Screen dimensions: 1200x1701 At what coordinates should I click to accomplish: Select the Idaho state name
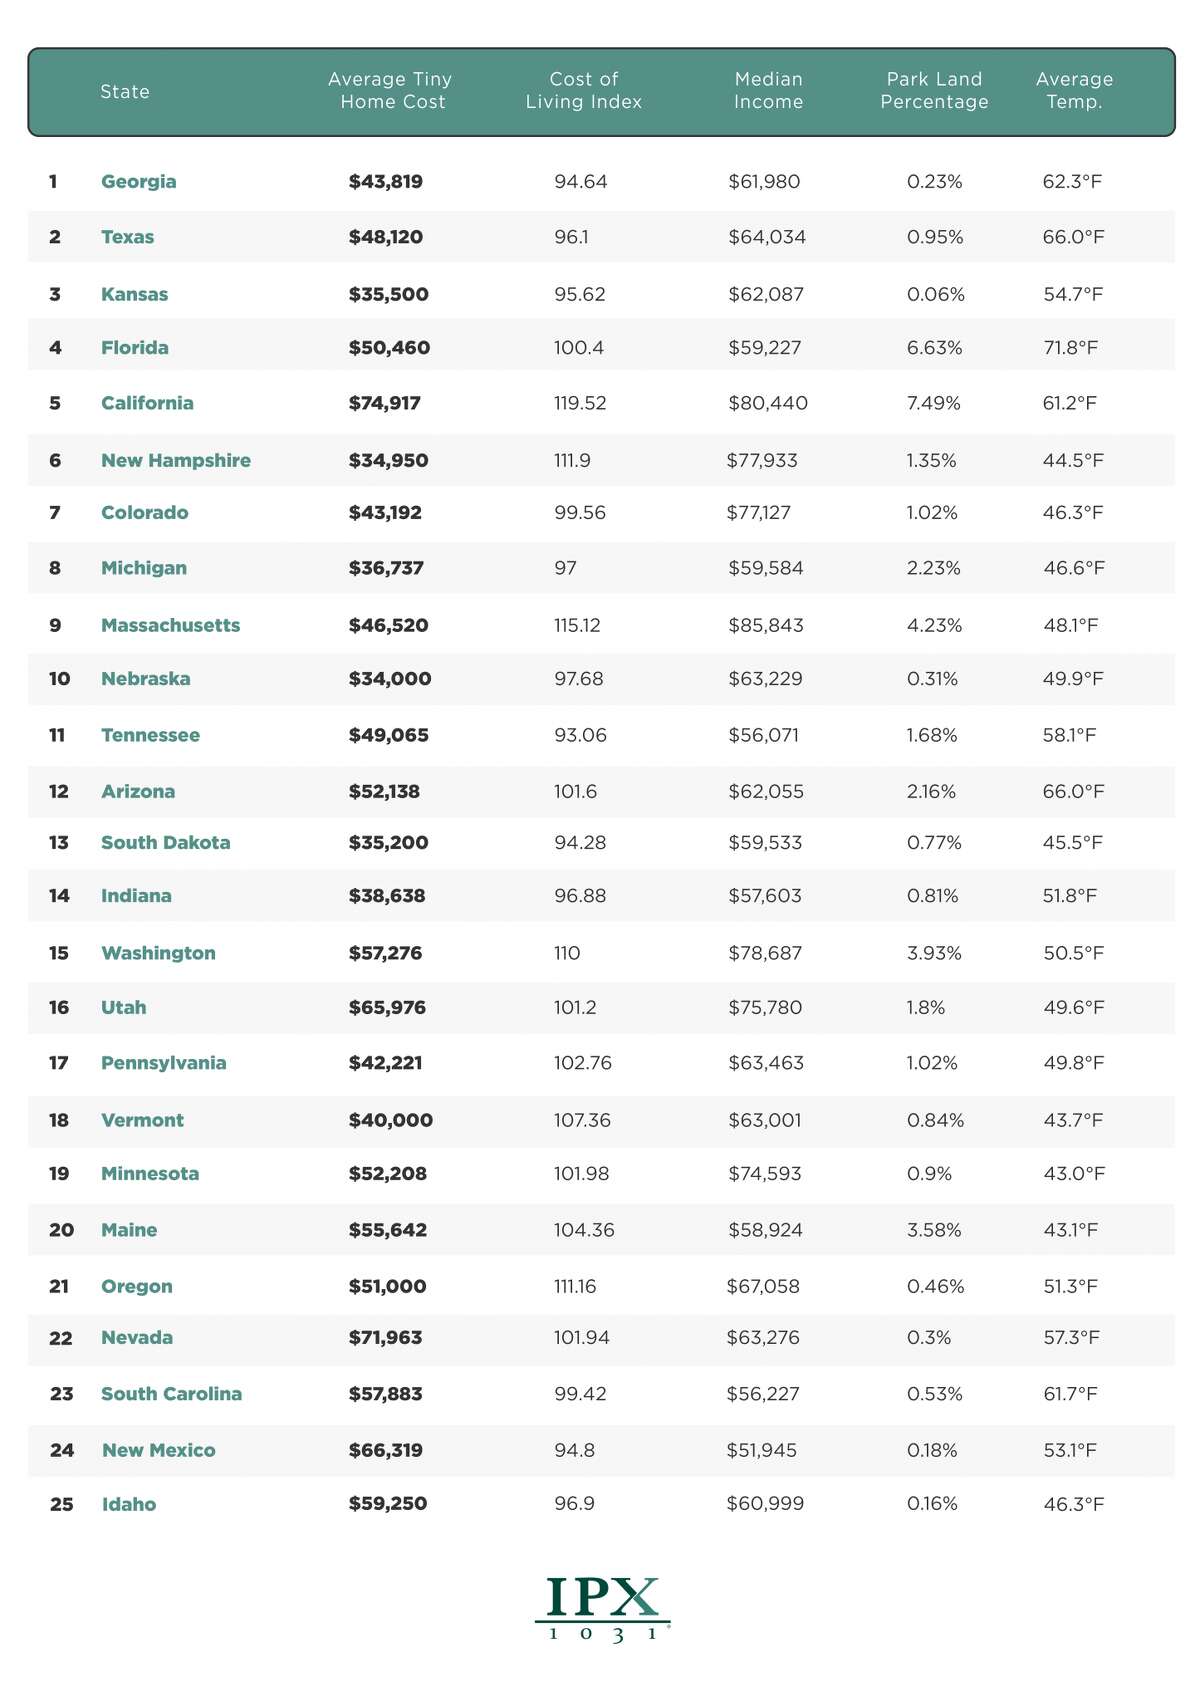(129, 1504)
